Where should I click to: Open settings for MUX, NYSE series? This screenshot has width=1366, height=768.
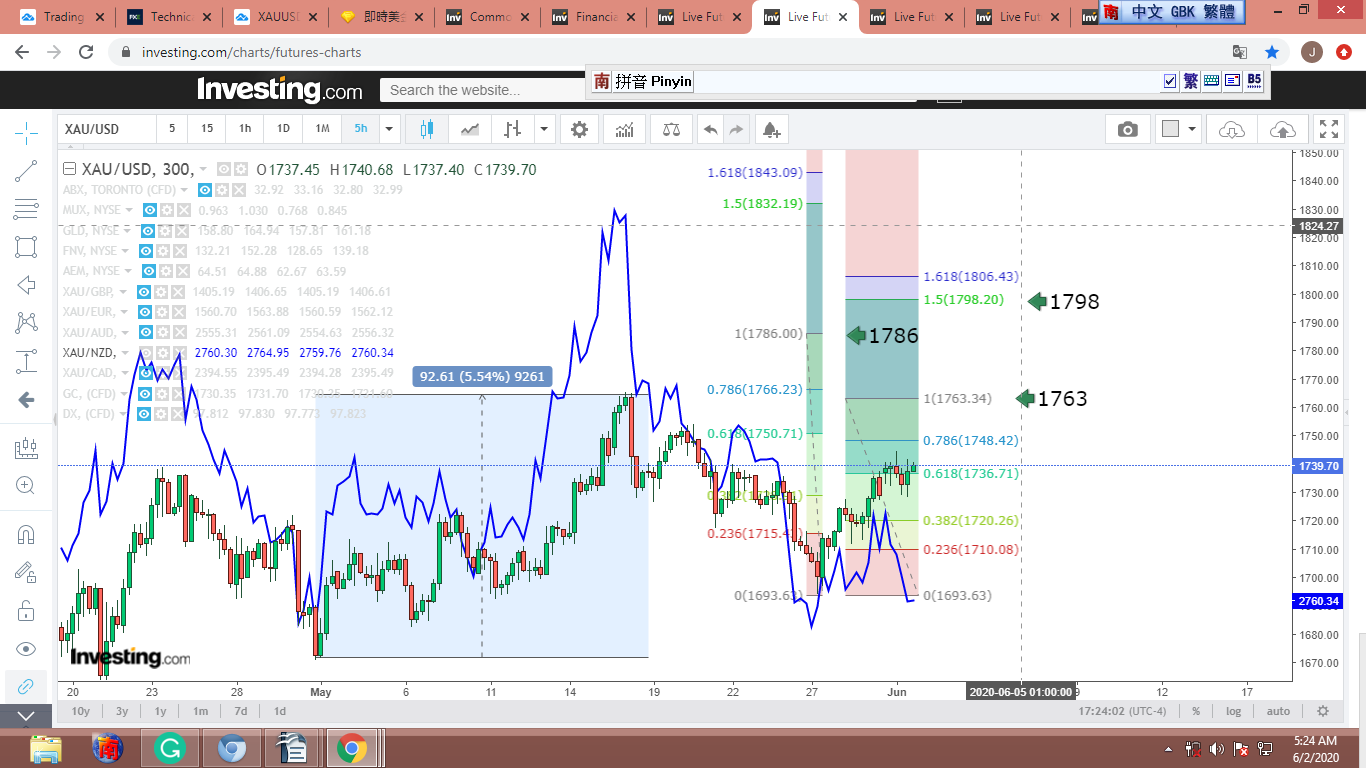167,210
